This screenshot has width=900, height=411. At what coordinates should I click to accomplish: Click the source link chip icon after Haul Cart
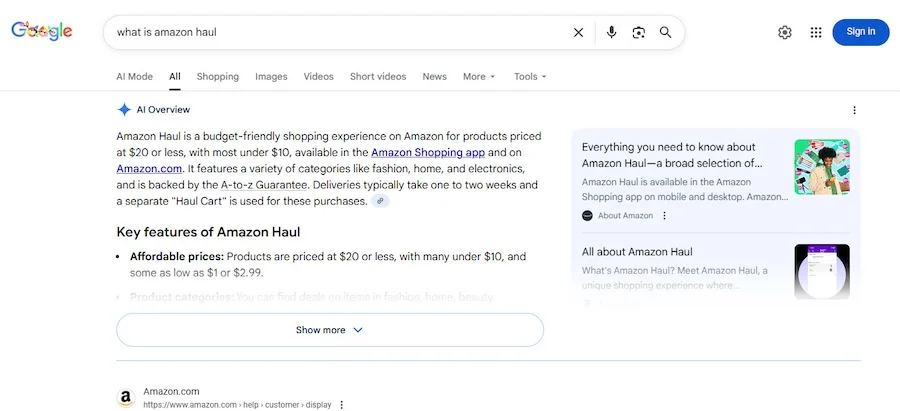point(380,201)
